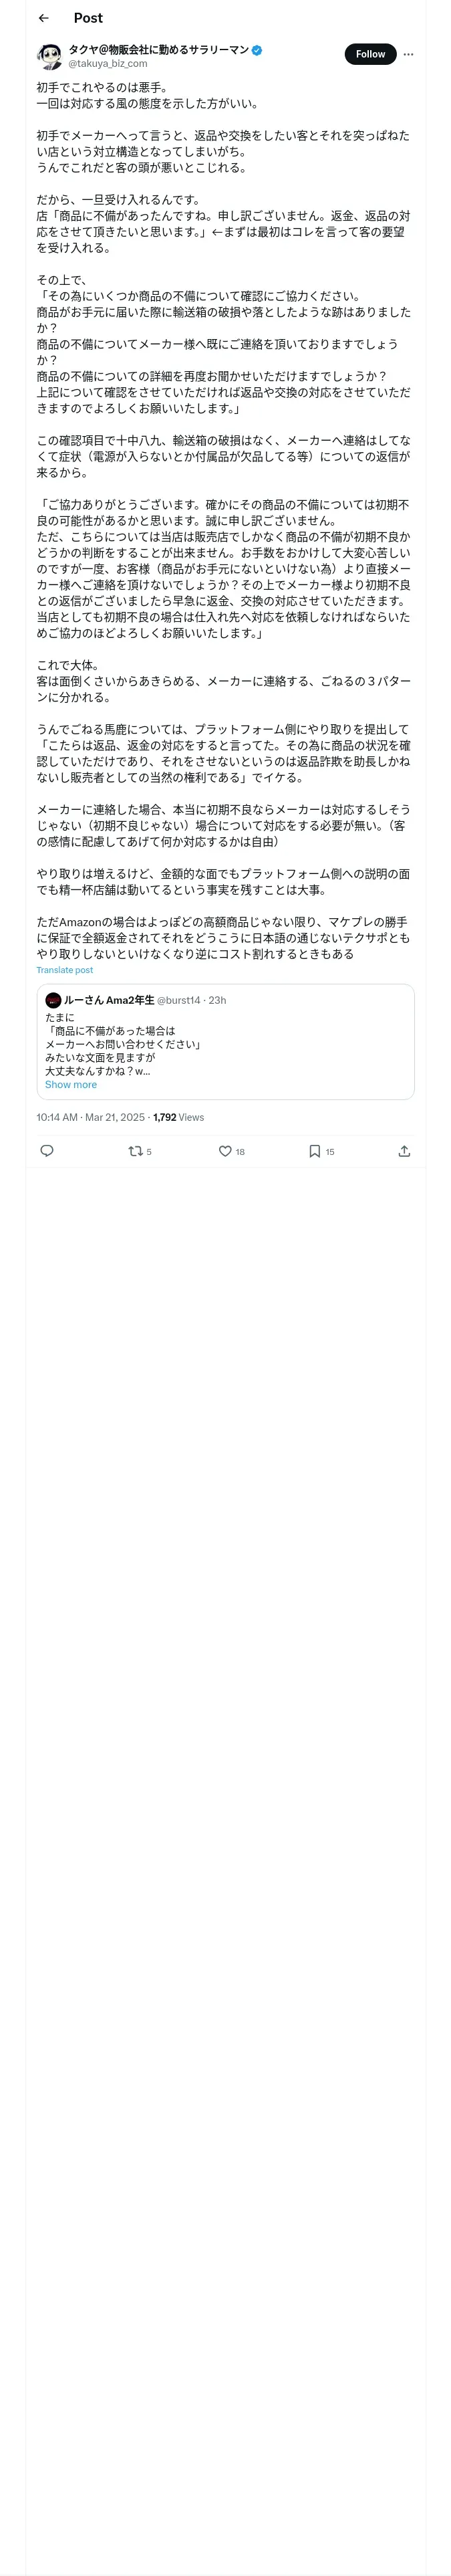Follow タクヤ with the Follow button
The width and height of the screenshot is (451, 2576).
(370, 54)
